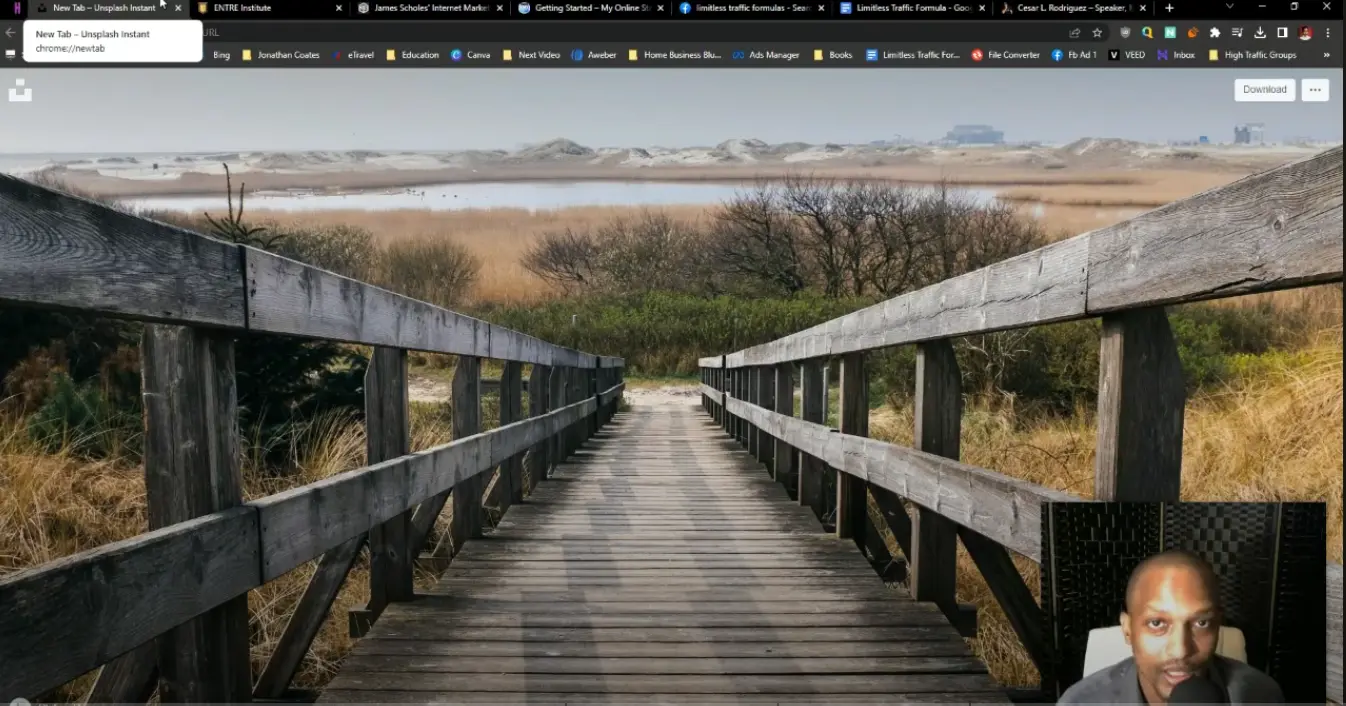Close the James Scholes' Internet Marketing tab
Screen dimensions: 1346x706
500,8
